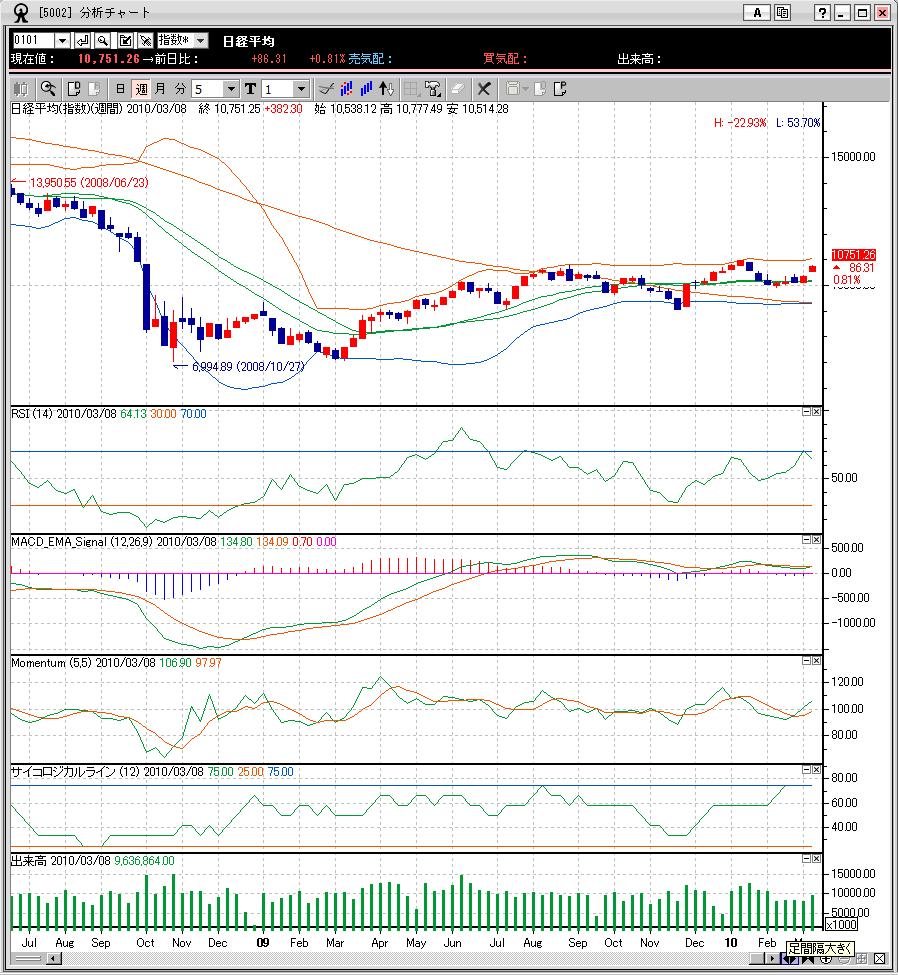
Task: Switch to monthly chart with 月 button
Action: pos(160,89)
